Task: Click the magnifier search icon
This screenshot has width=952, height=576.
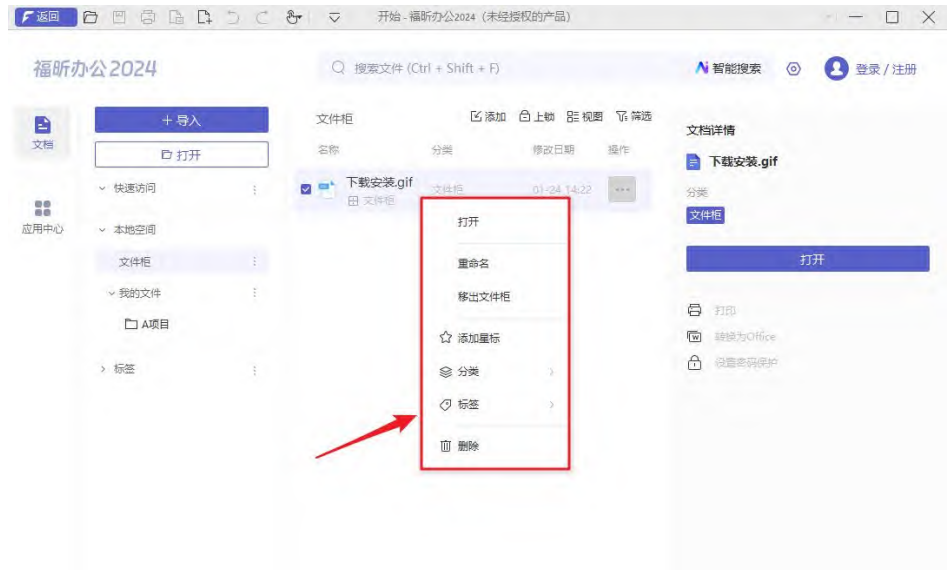Action: point(338,67)
